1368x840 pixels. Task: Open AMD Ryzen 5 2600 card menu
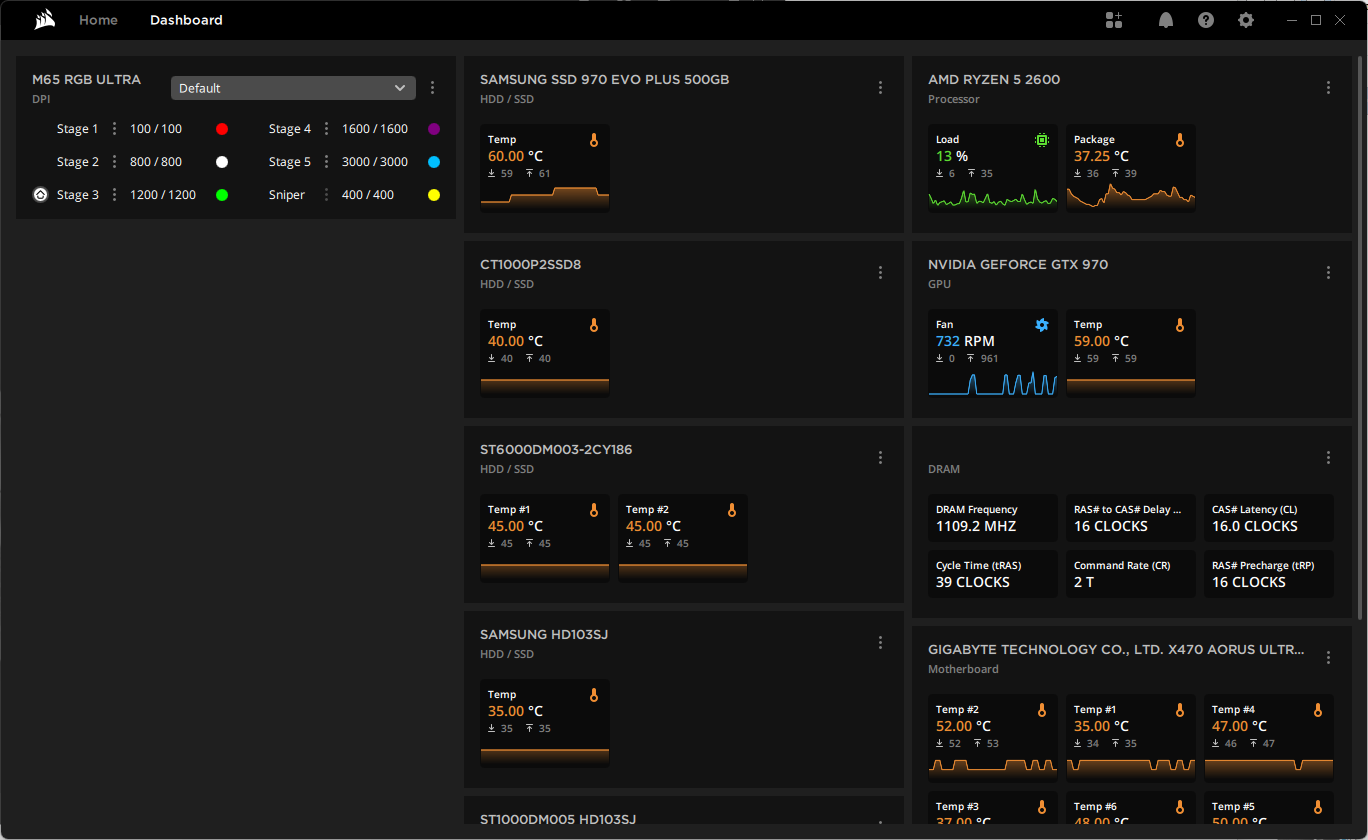(1328, 88)
